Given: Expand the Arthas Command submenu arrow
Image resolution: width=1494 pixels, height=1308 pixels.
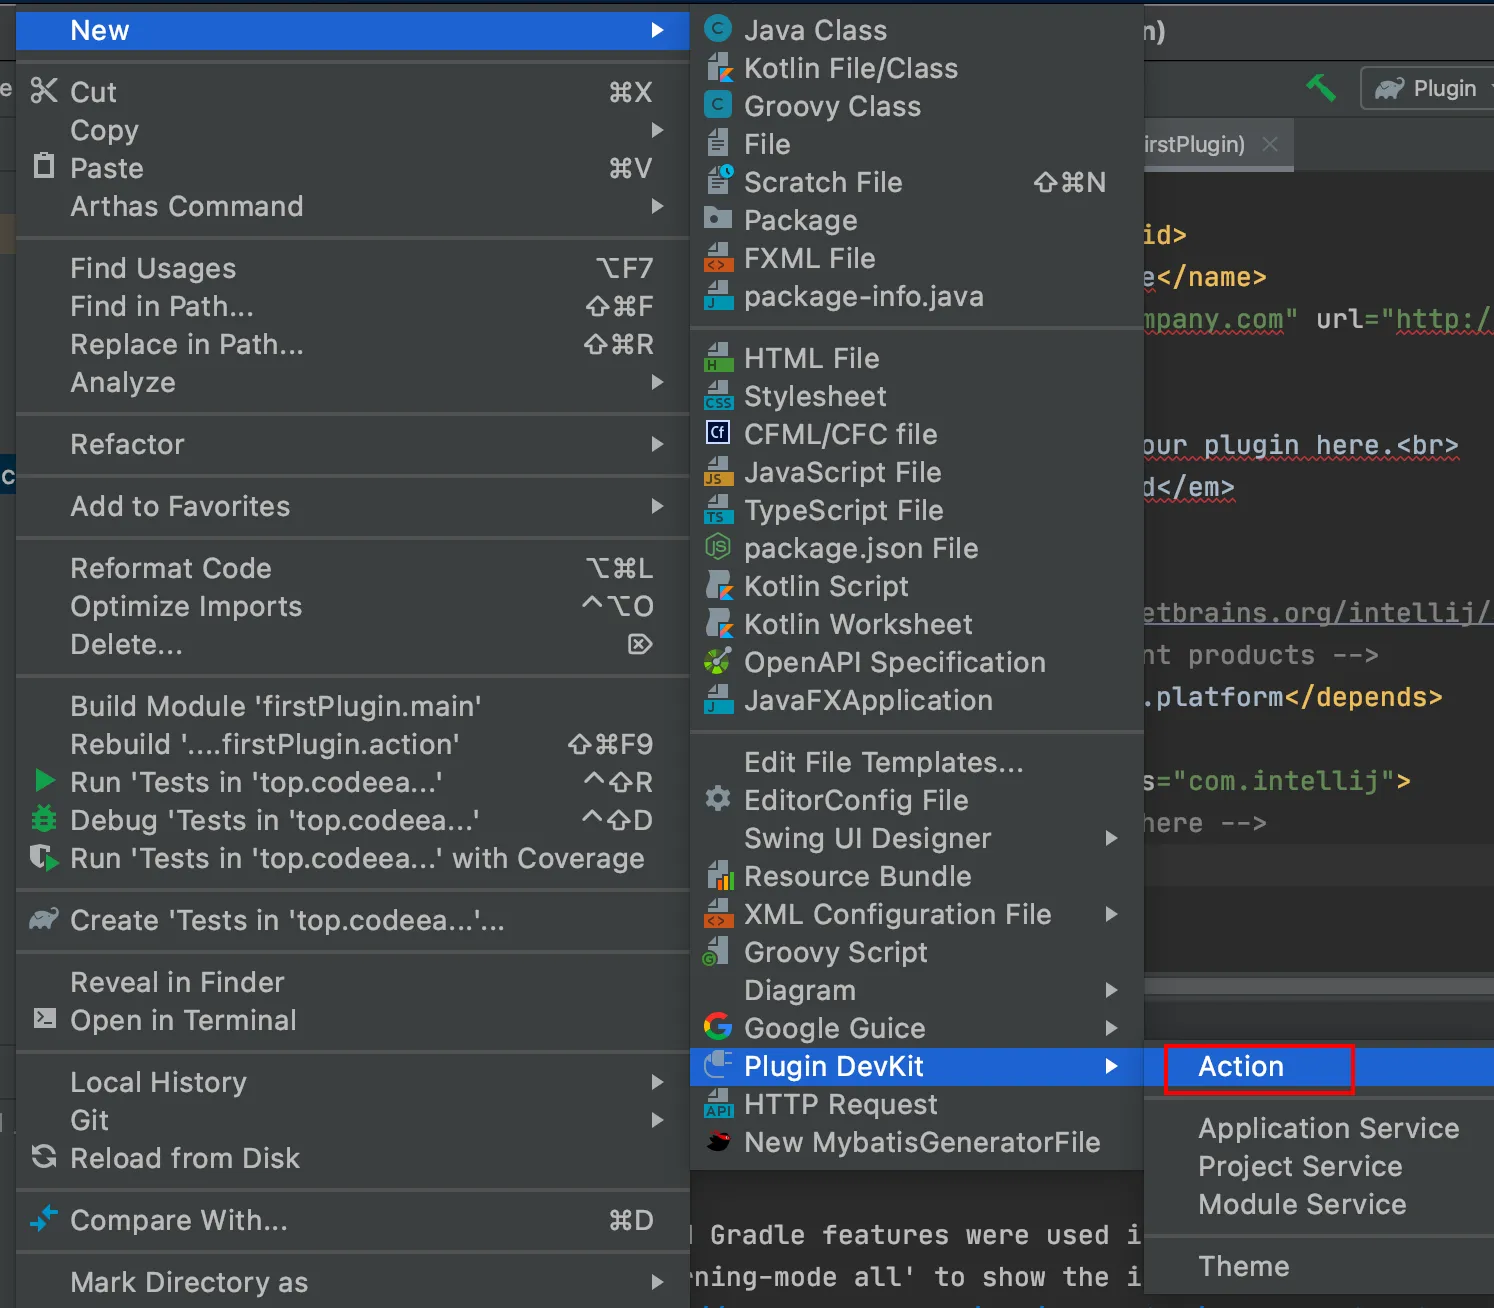Looking at the screenshot, I should tap(657, 206).
